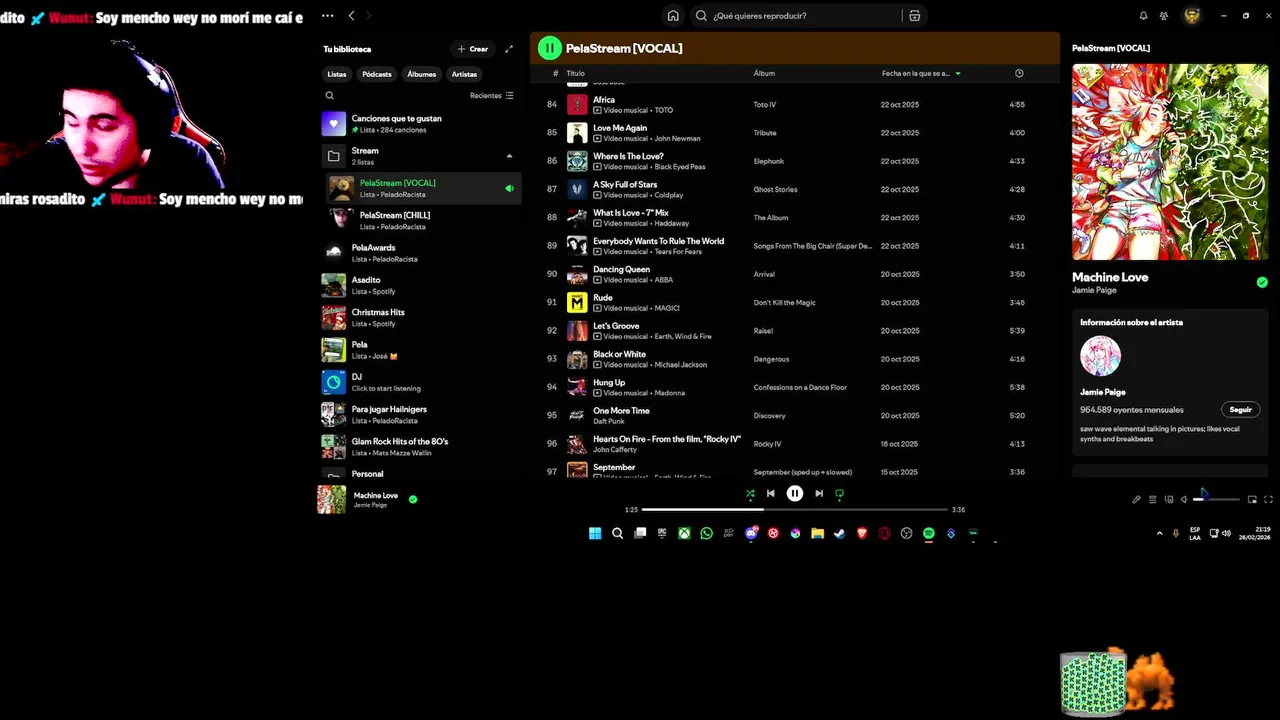Open Glam Rock Hits of the 80's

click(x=420, y=446)
